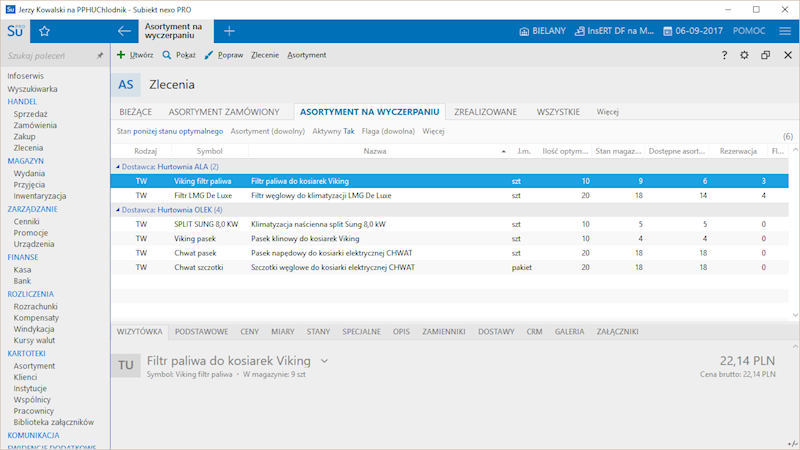The height and width of the screenshot is (450, 800).
Task: Click the Su PRO application logo
Action: (x=15, y=31)
